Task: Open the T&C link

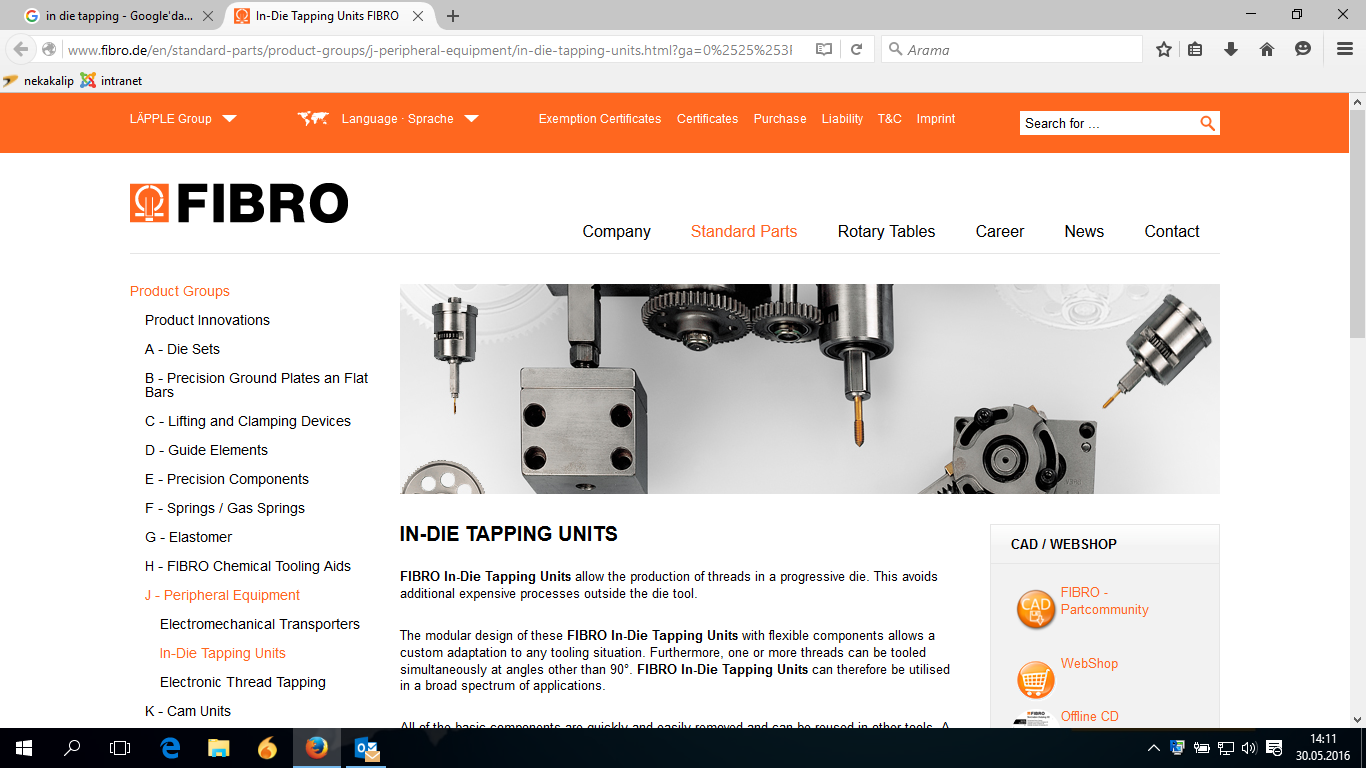Action: coord(890,118)
